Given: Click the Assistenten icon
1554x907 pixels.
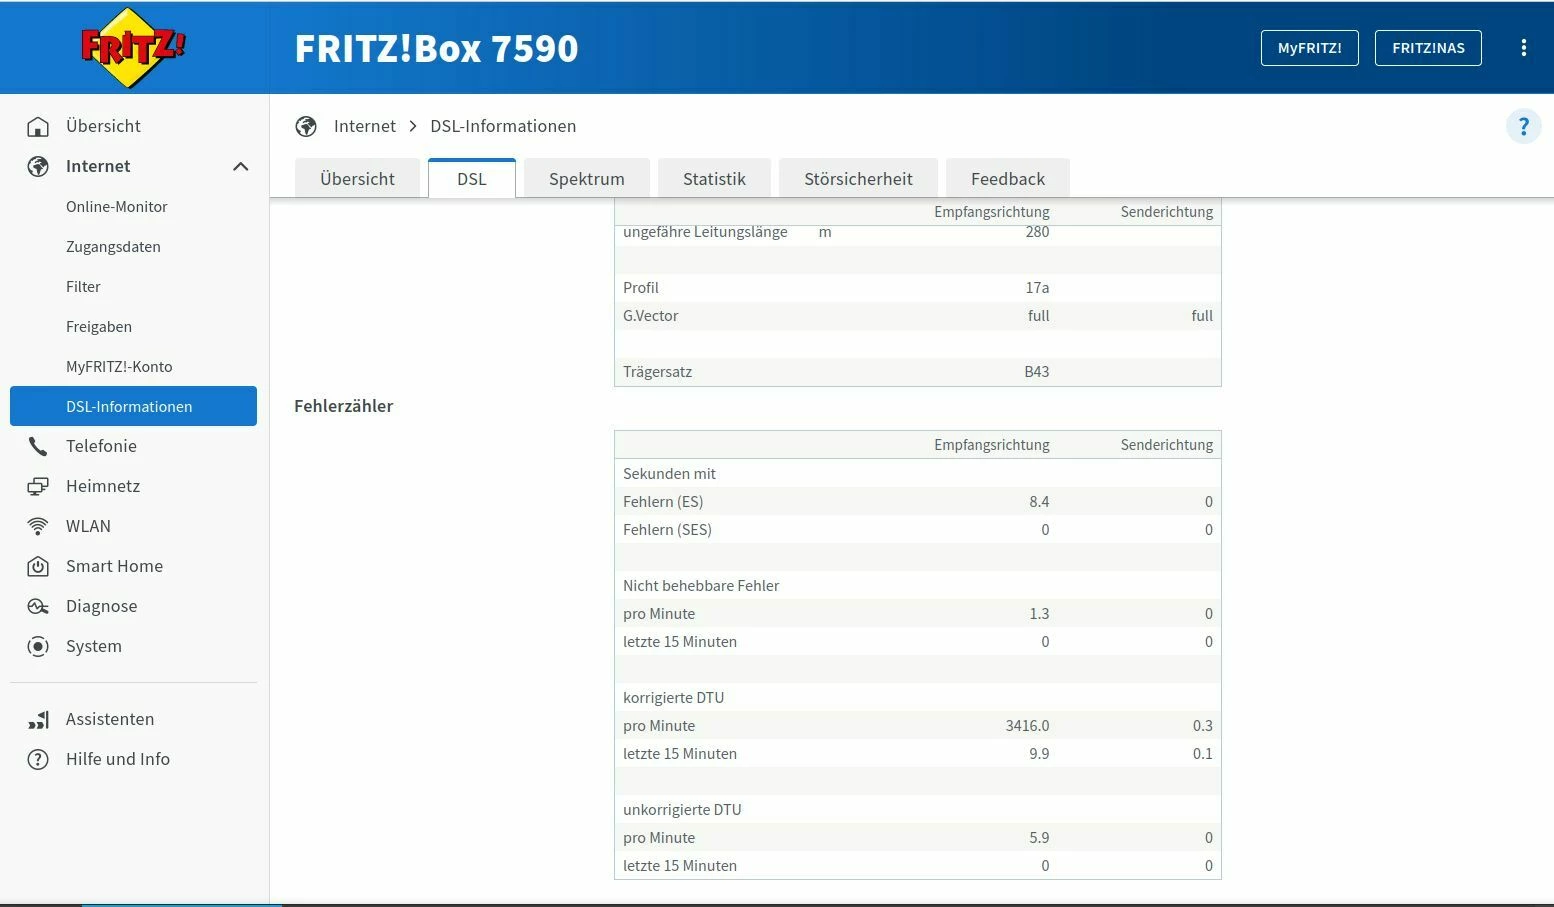Looking at the screenshot, I should 38,719.
